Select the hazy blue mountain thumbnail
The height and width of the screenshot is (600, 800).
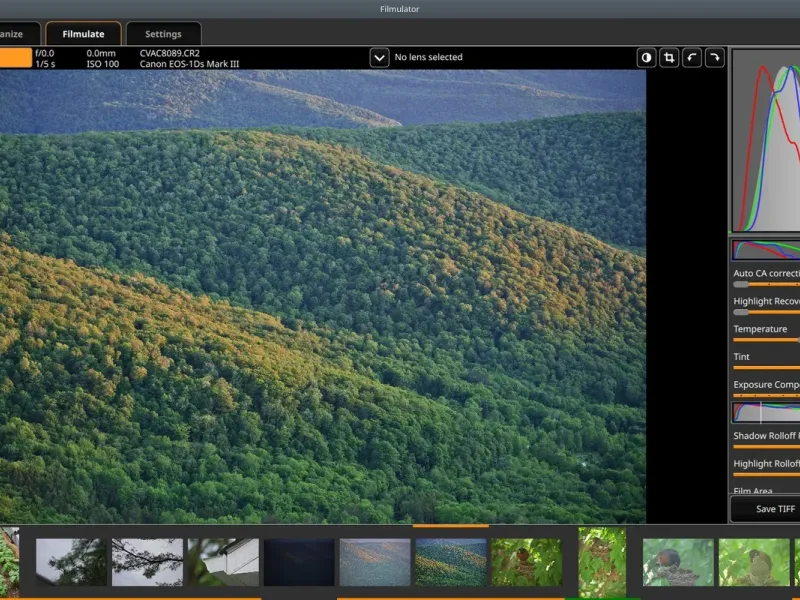click(374, 562)
